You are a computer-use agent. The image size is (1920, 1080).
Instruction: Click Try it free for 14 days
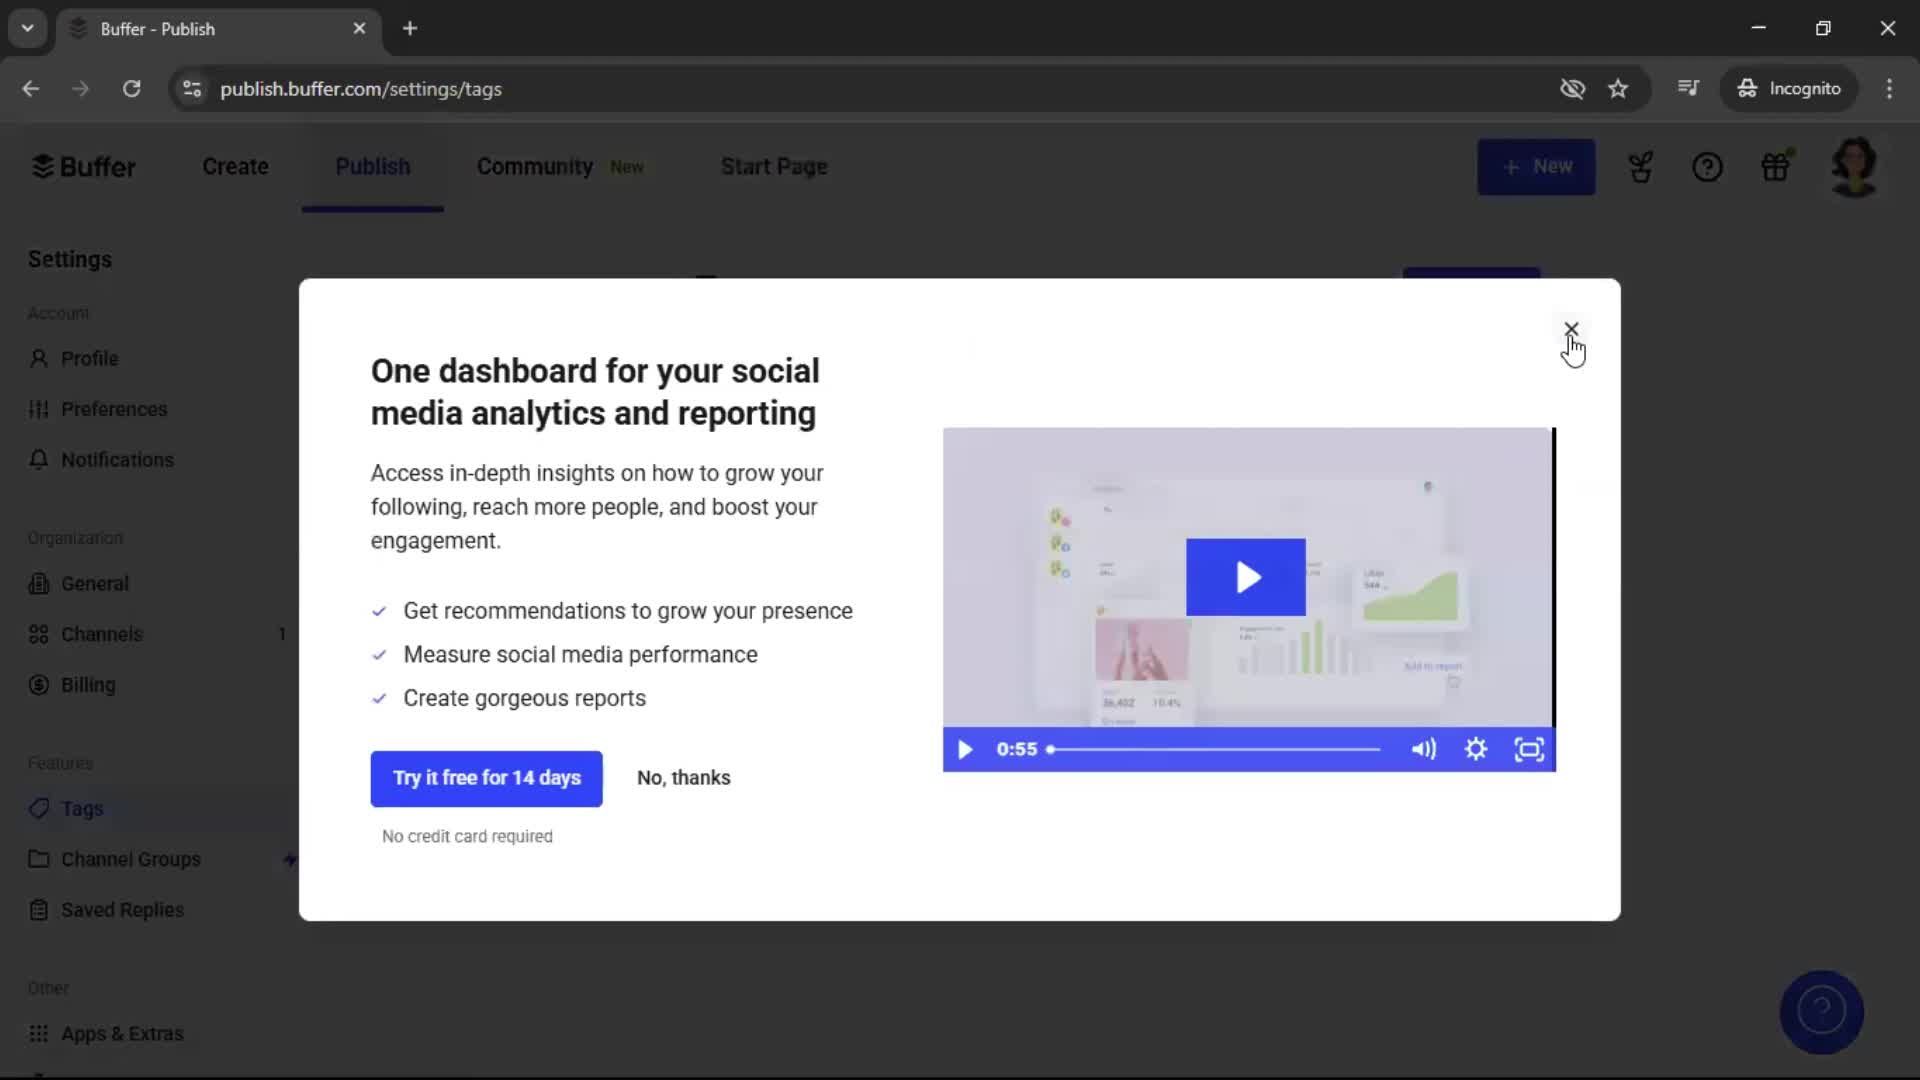(486, 778)
